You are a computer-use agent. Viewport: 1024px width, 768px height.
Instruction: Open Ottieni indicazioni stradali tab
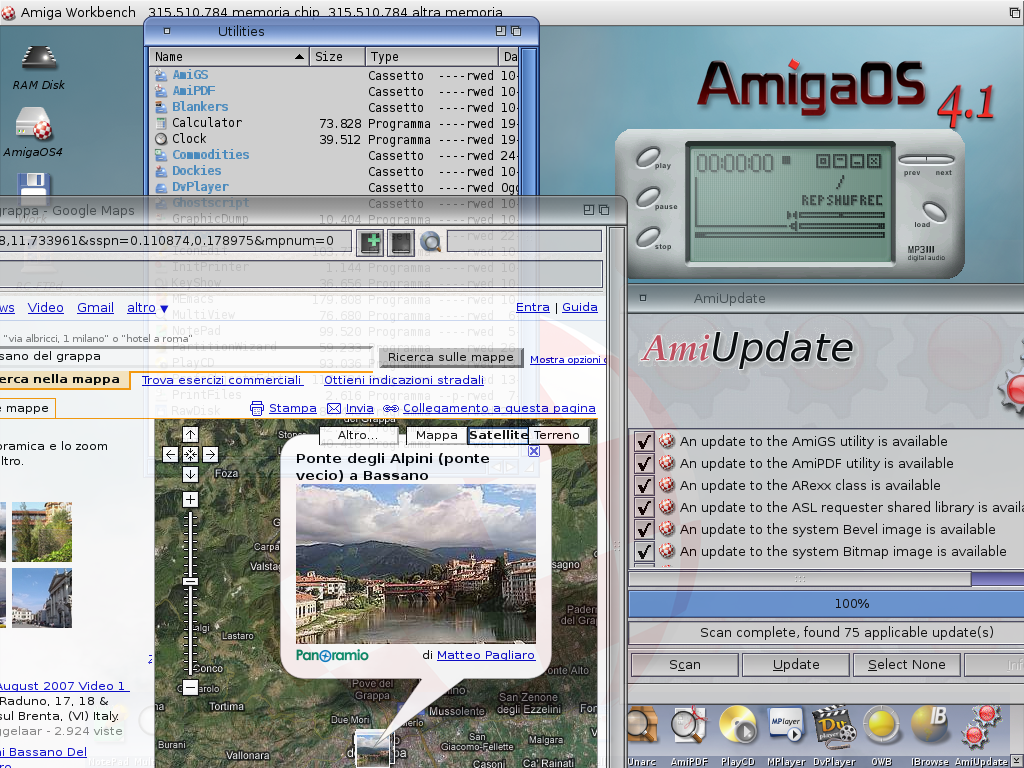[x=404, y=380]
